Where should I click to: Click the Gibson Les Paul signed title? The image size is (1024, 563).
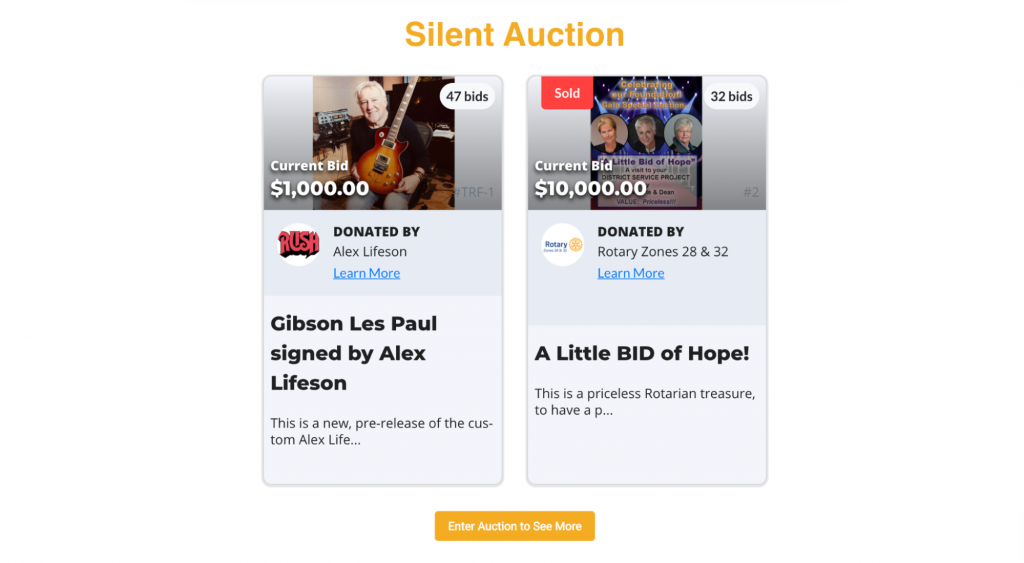click(x=354, y=353)
